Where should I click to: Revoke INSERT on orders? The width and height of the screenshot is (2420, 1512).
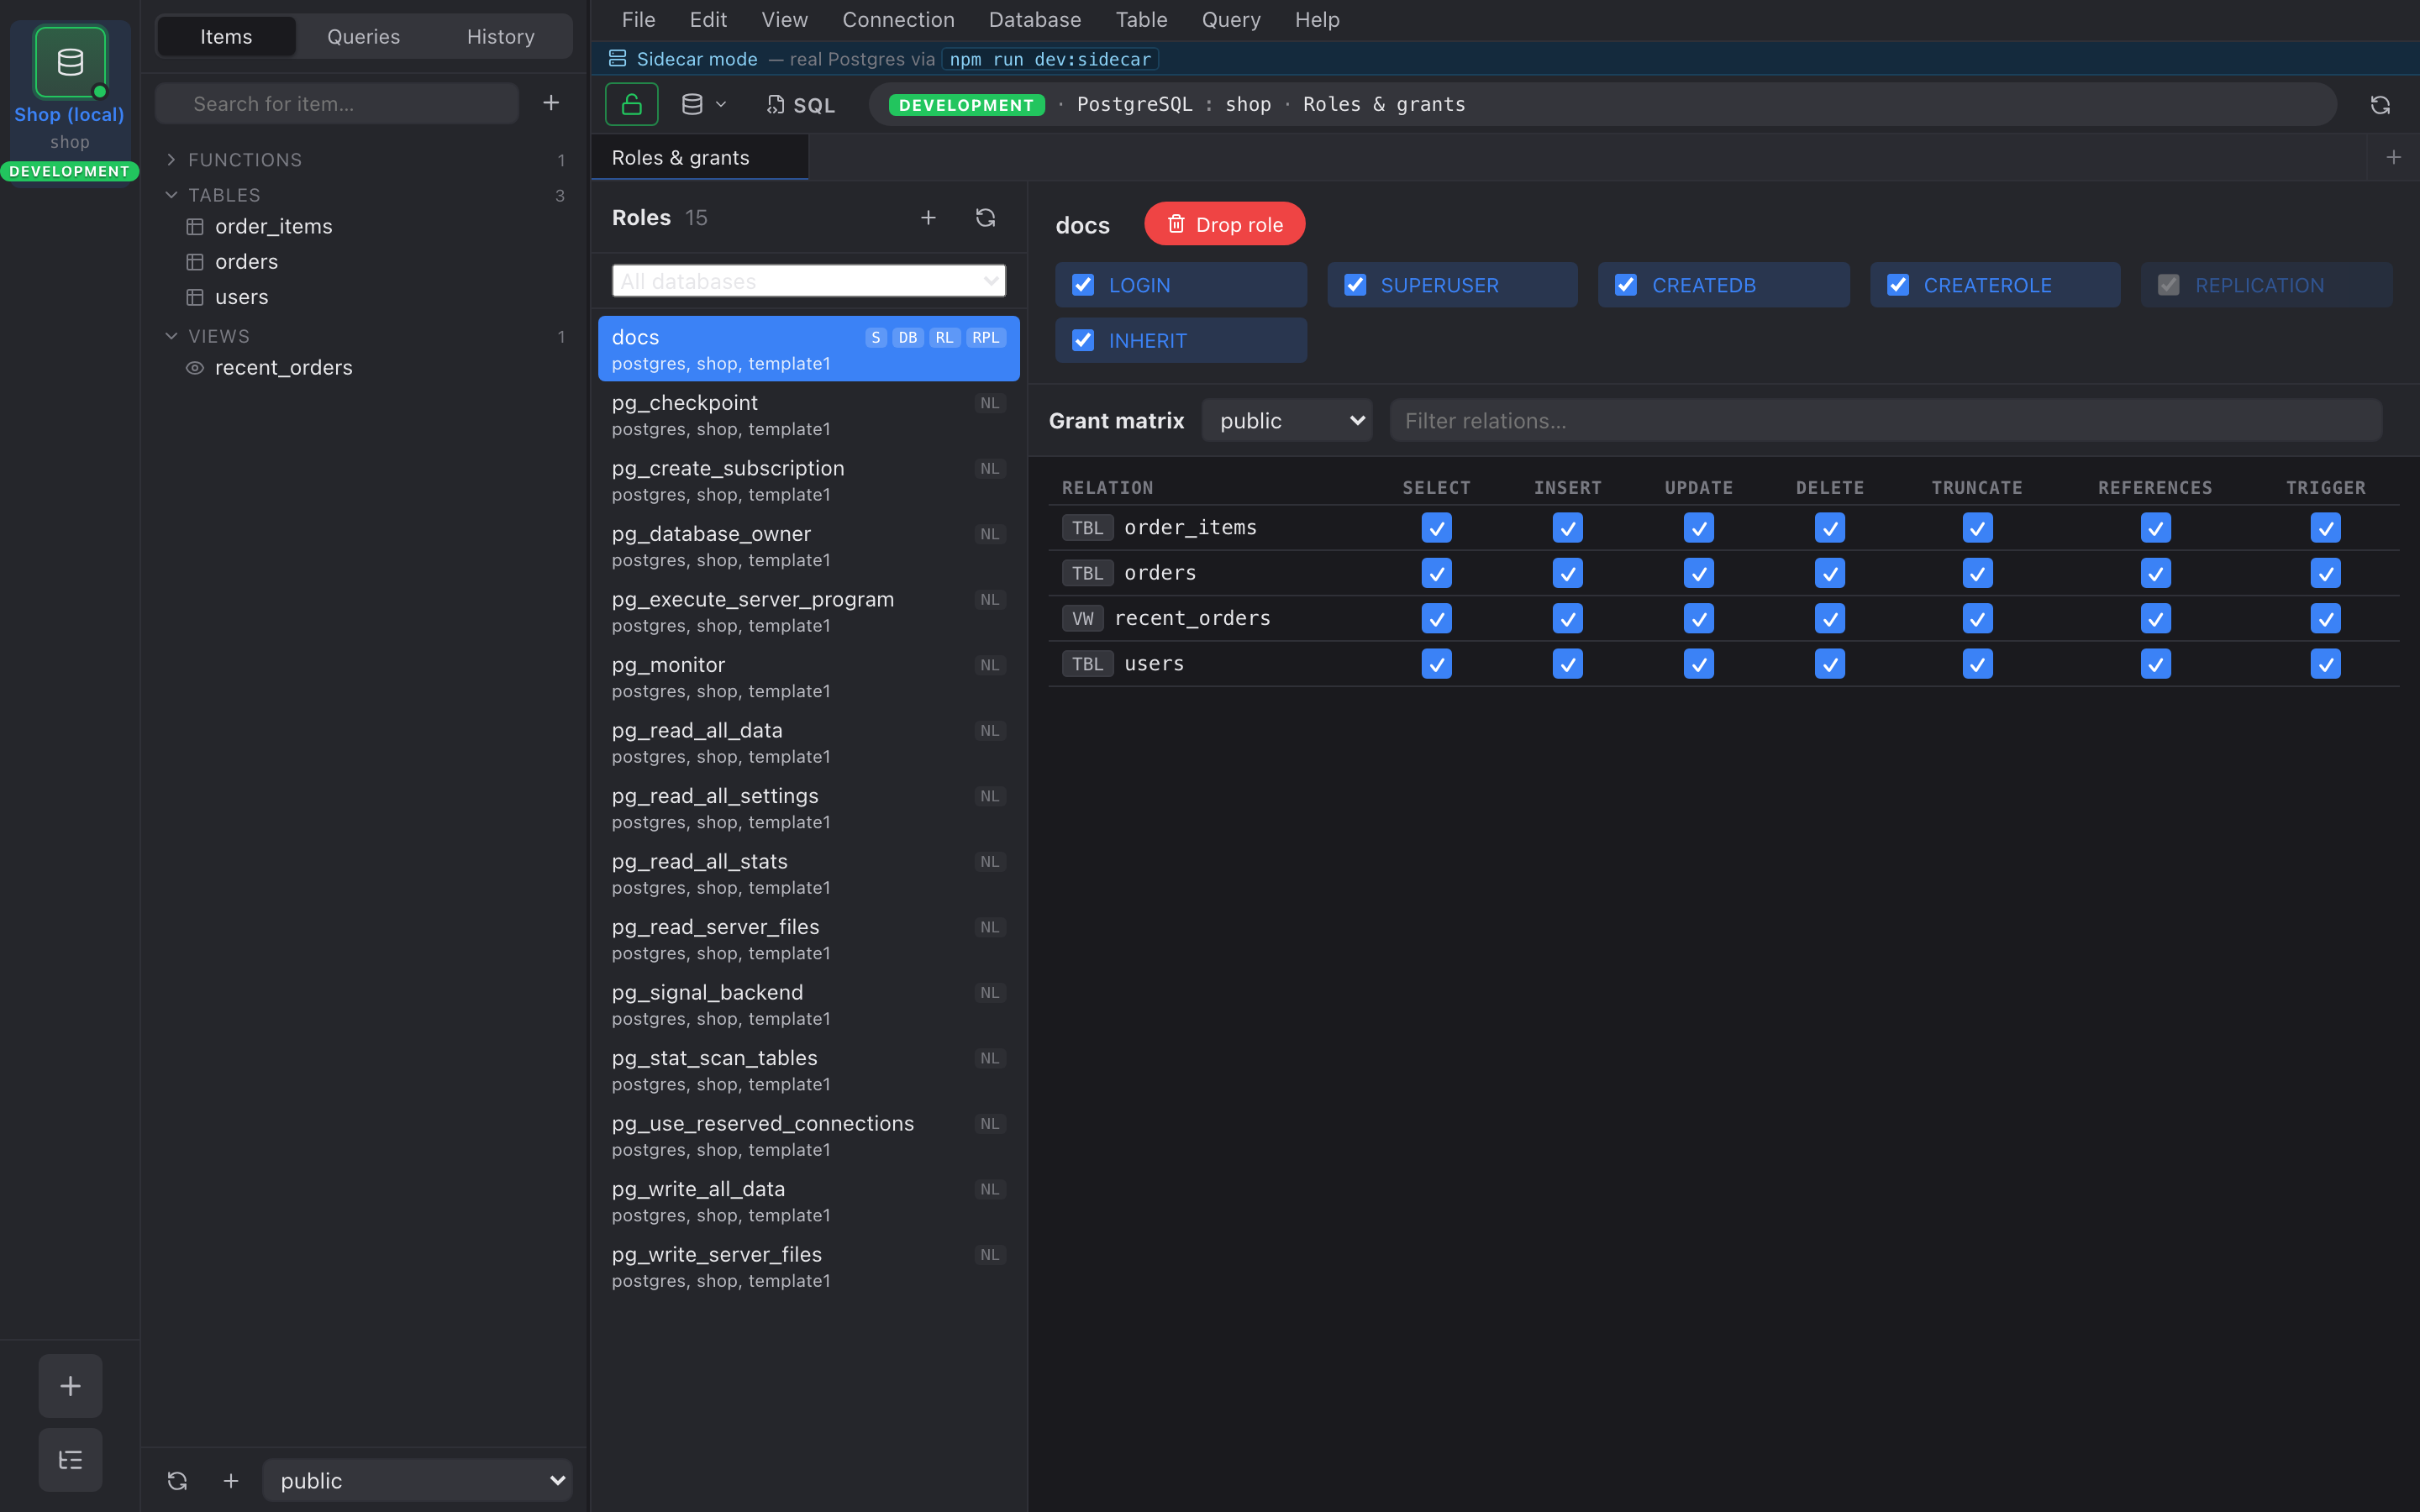1567,573
